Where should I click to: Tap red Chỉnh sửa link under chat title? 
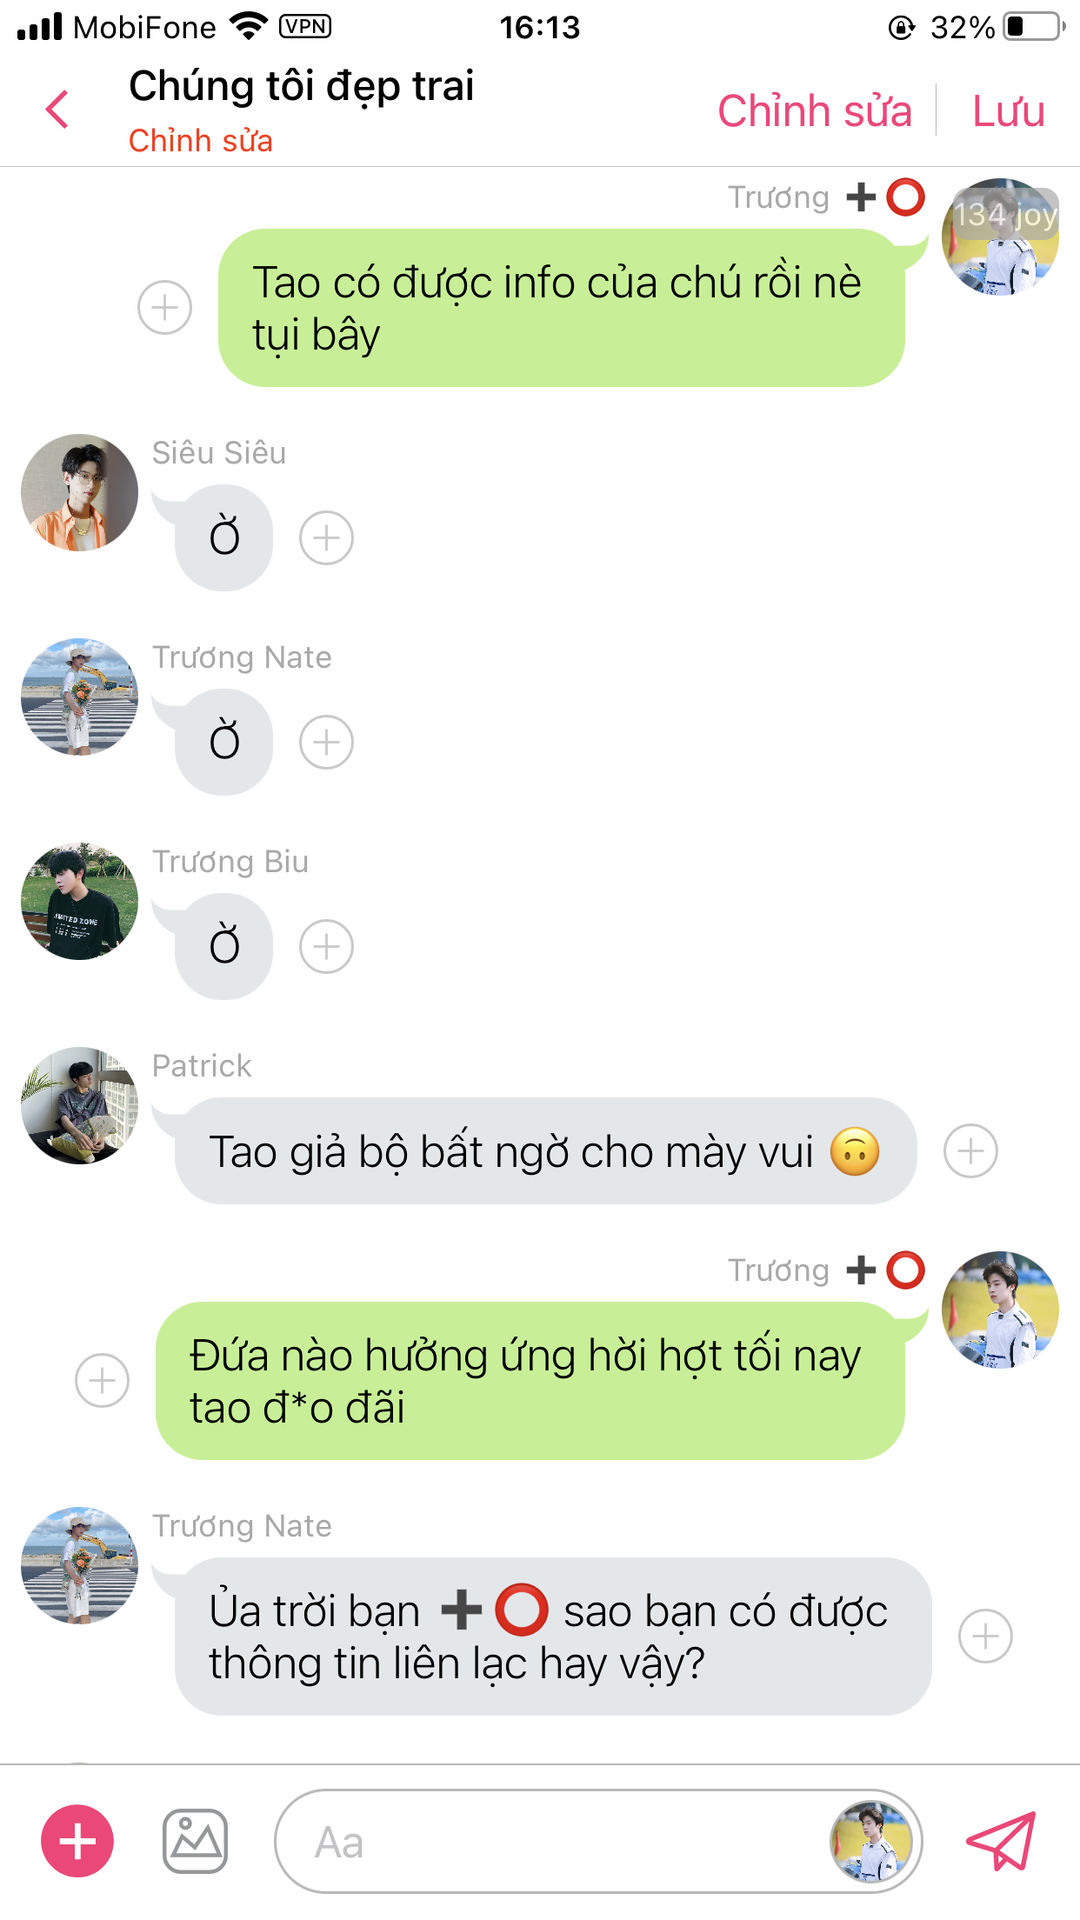point(200,141)
